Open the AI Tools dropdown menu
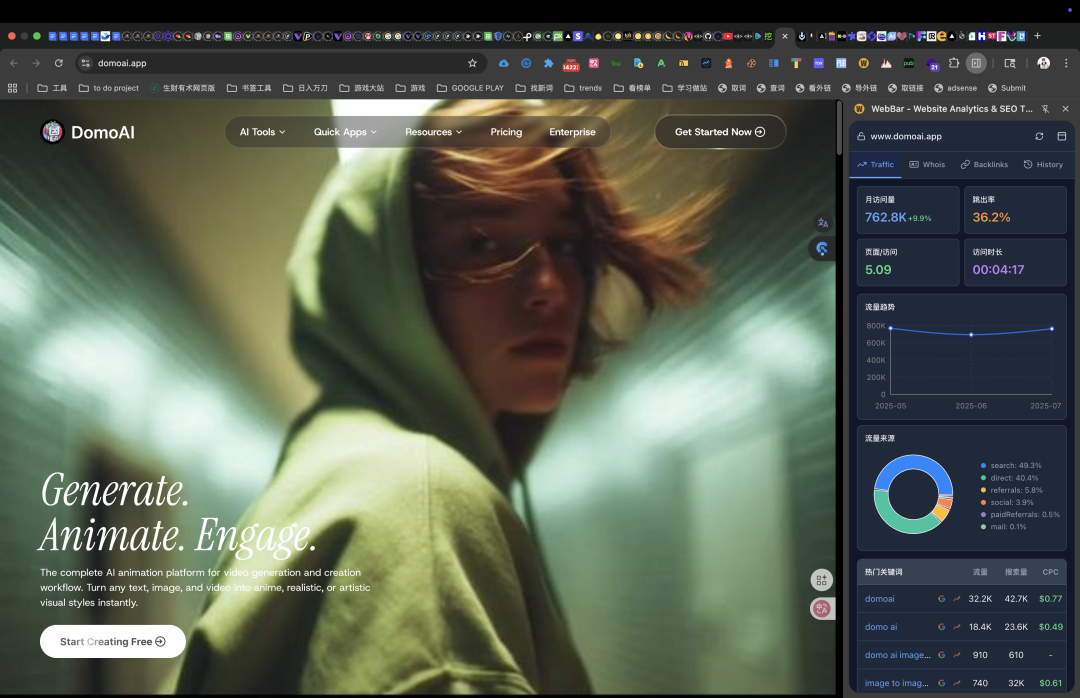 pos(262,132)
